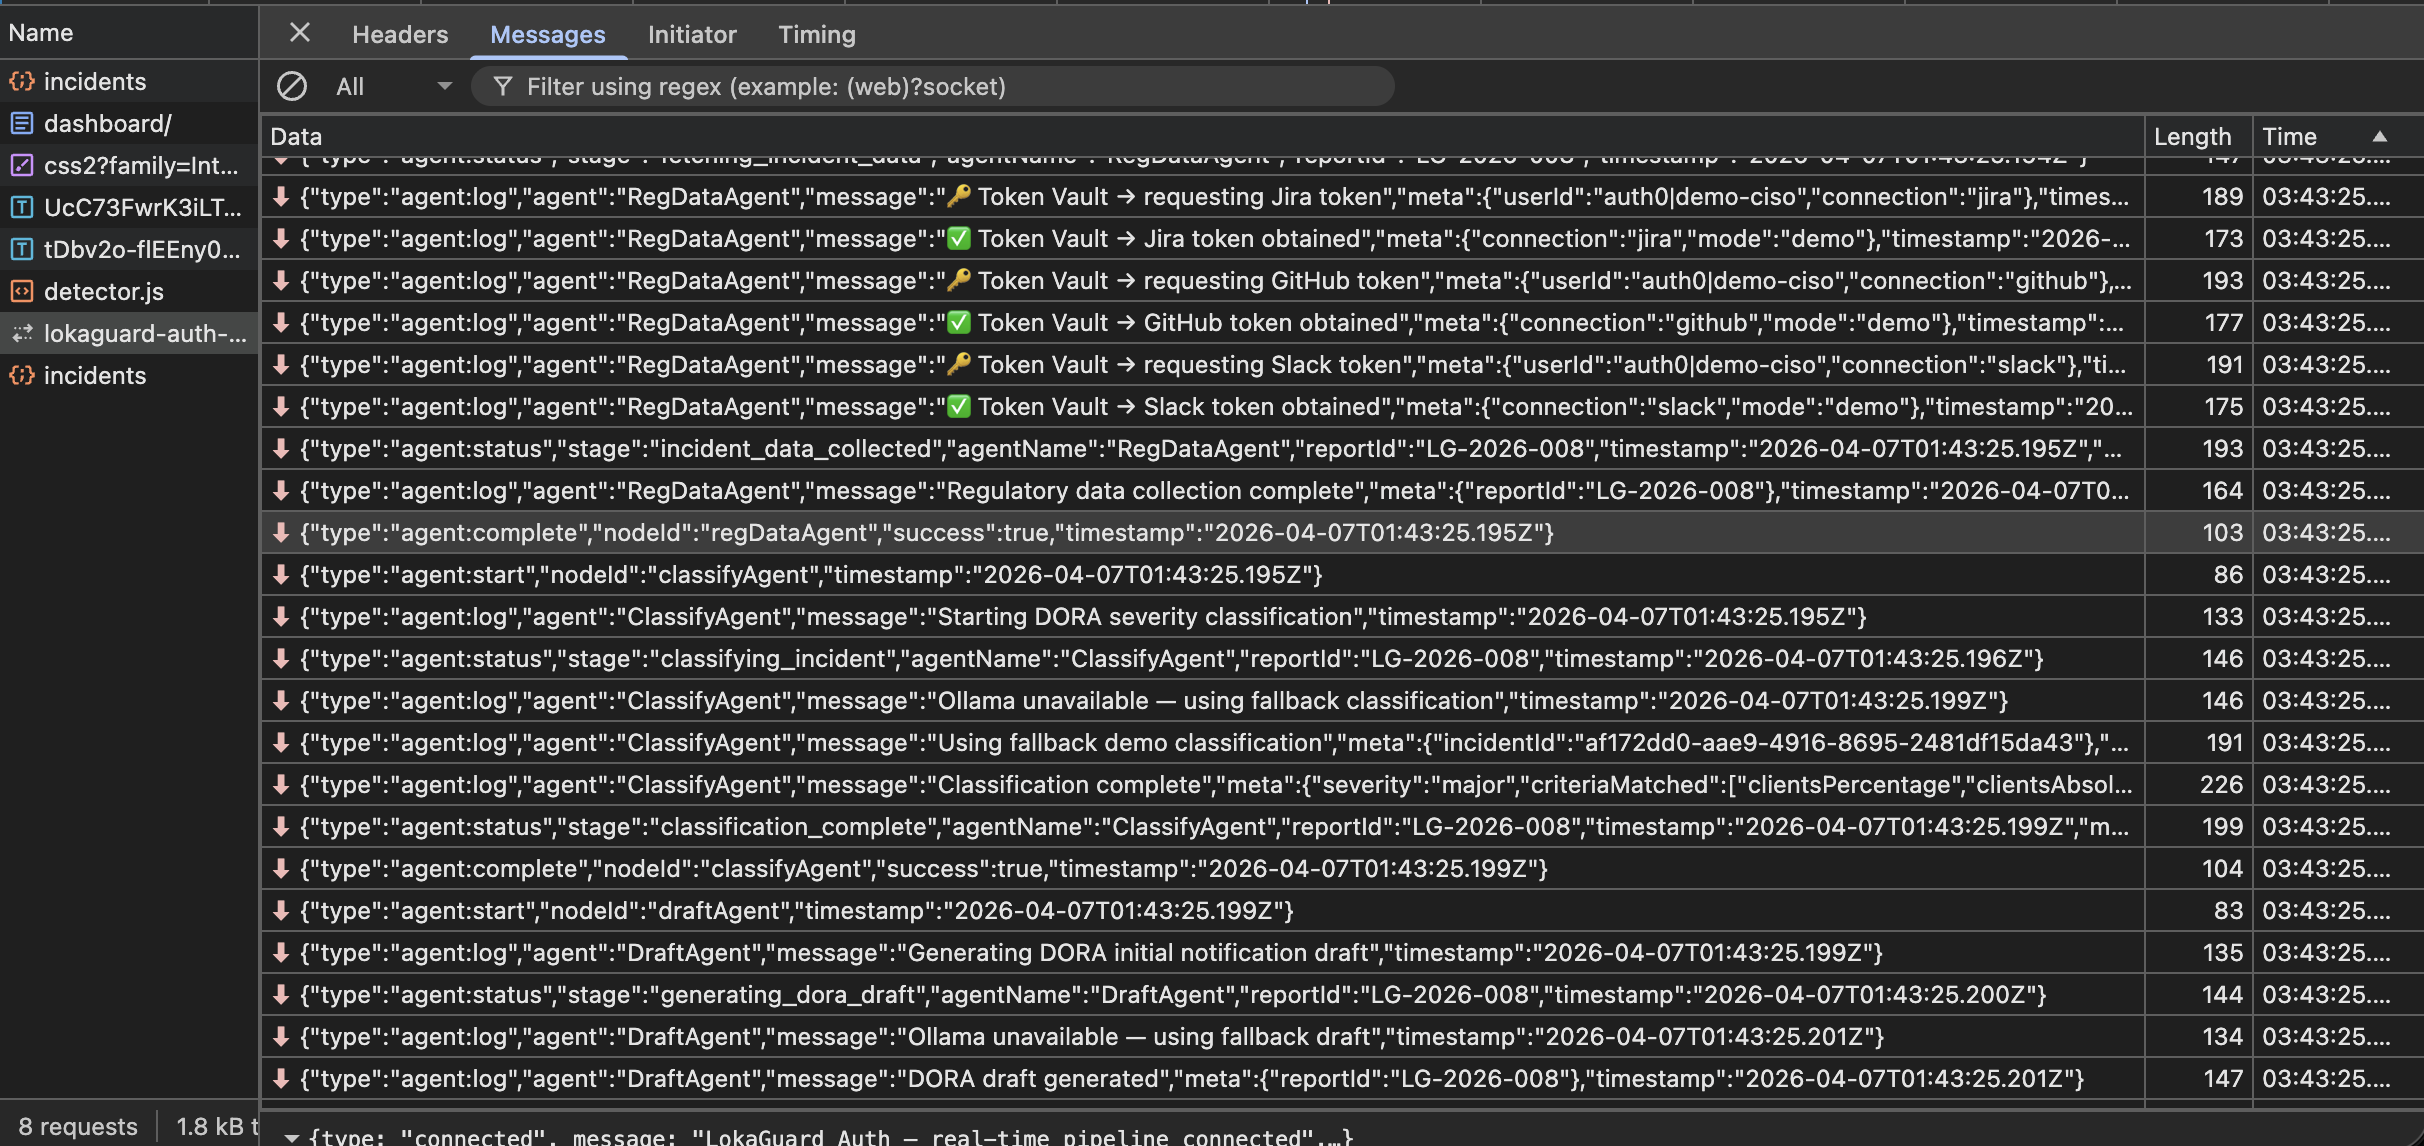Viewport: 2424px width, 1146px height.
Task: Select the dashboard/ document request
Action: pos(107,124)
